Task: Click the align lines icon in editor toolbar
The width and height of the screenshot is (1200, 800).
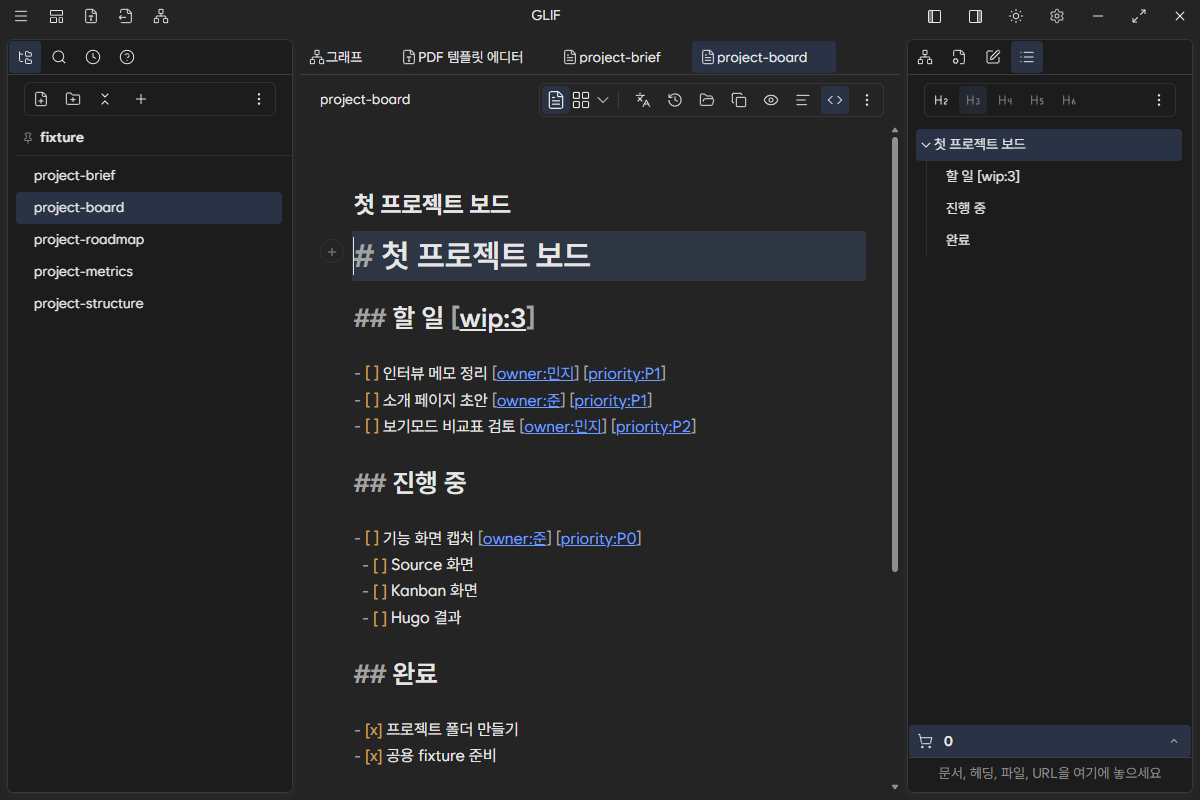Action: point(802,100)
